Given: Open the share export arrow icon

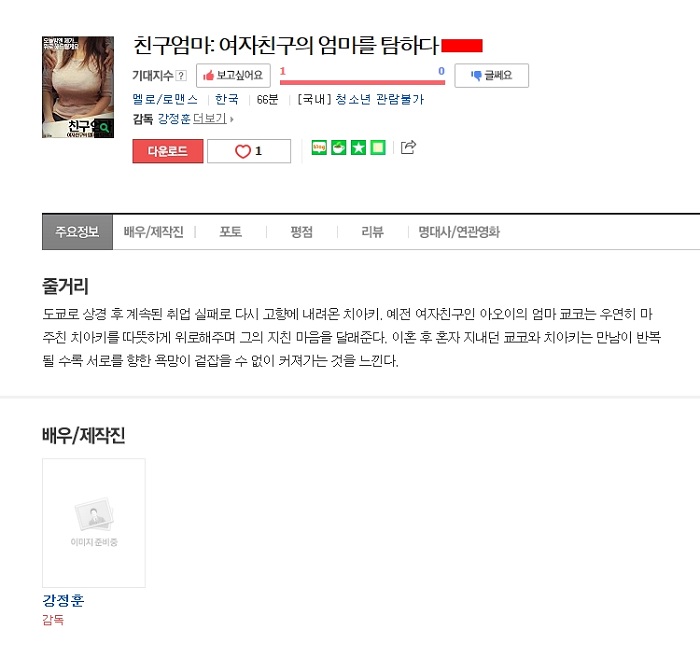Looking at the screenshot, I should tap(408, 147).
